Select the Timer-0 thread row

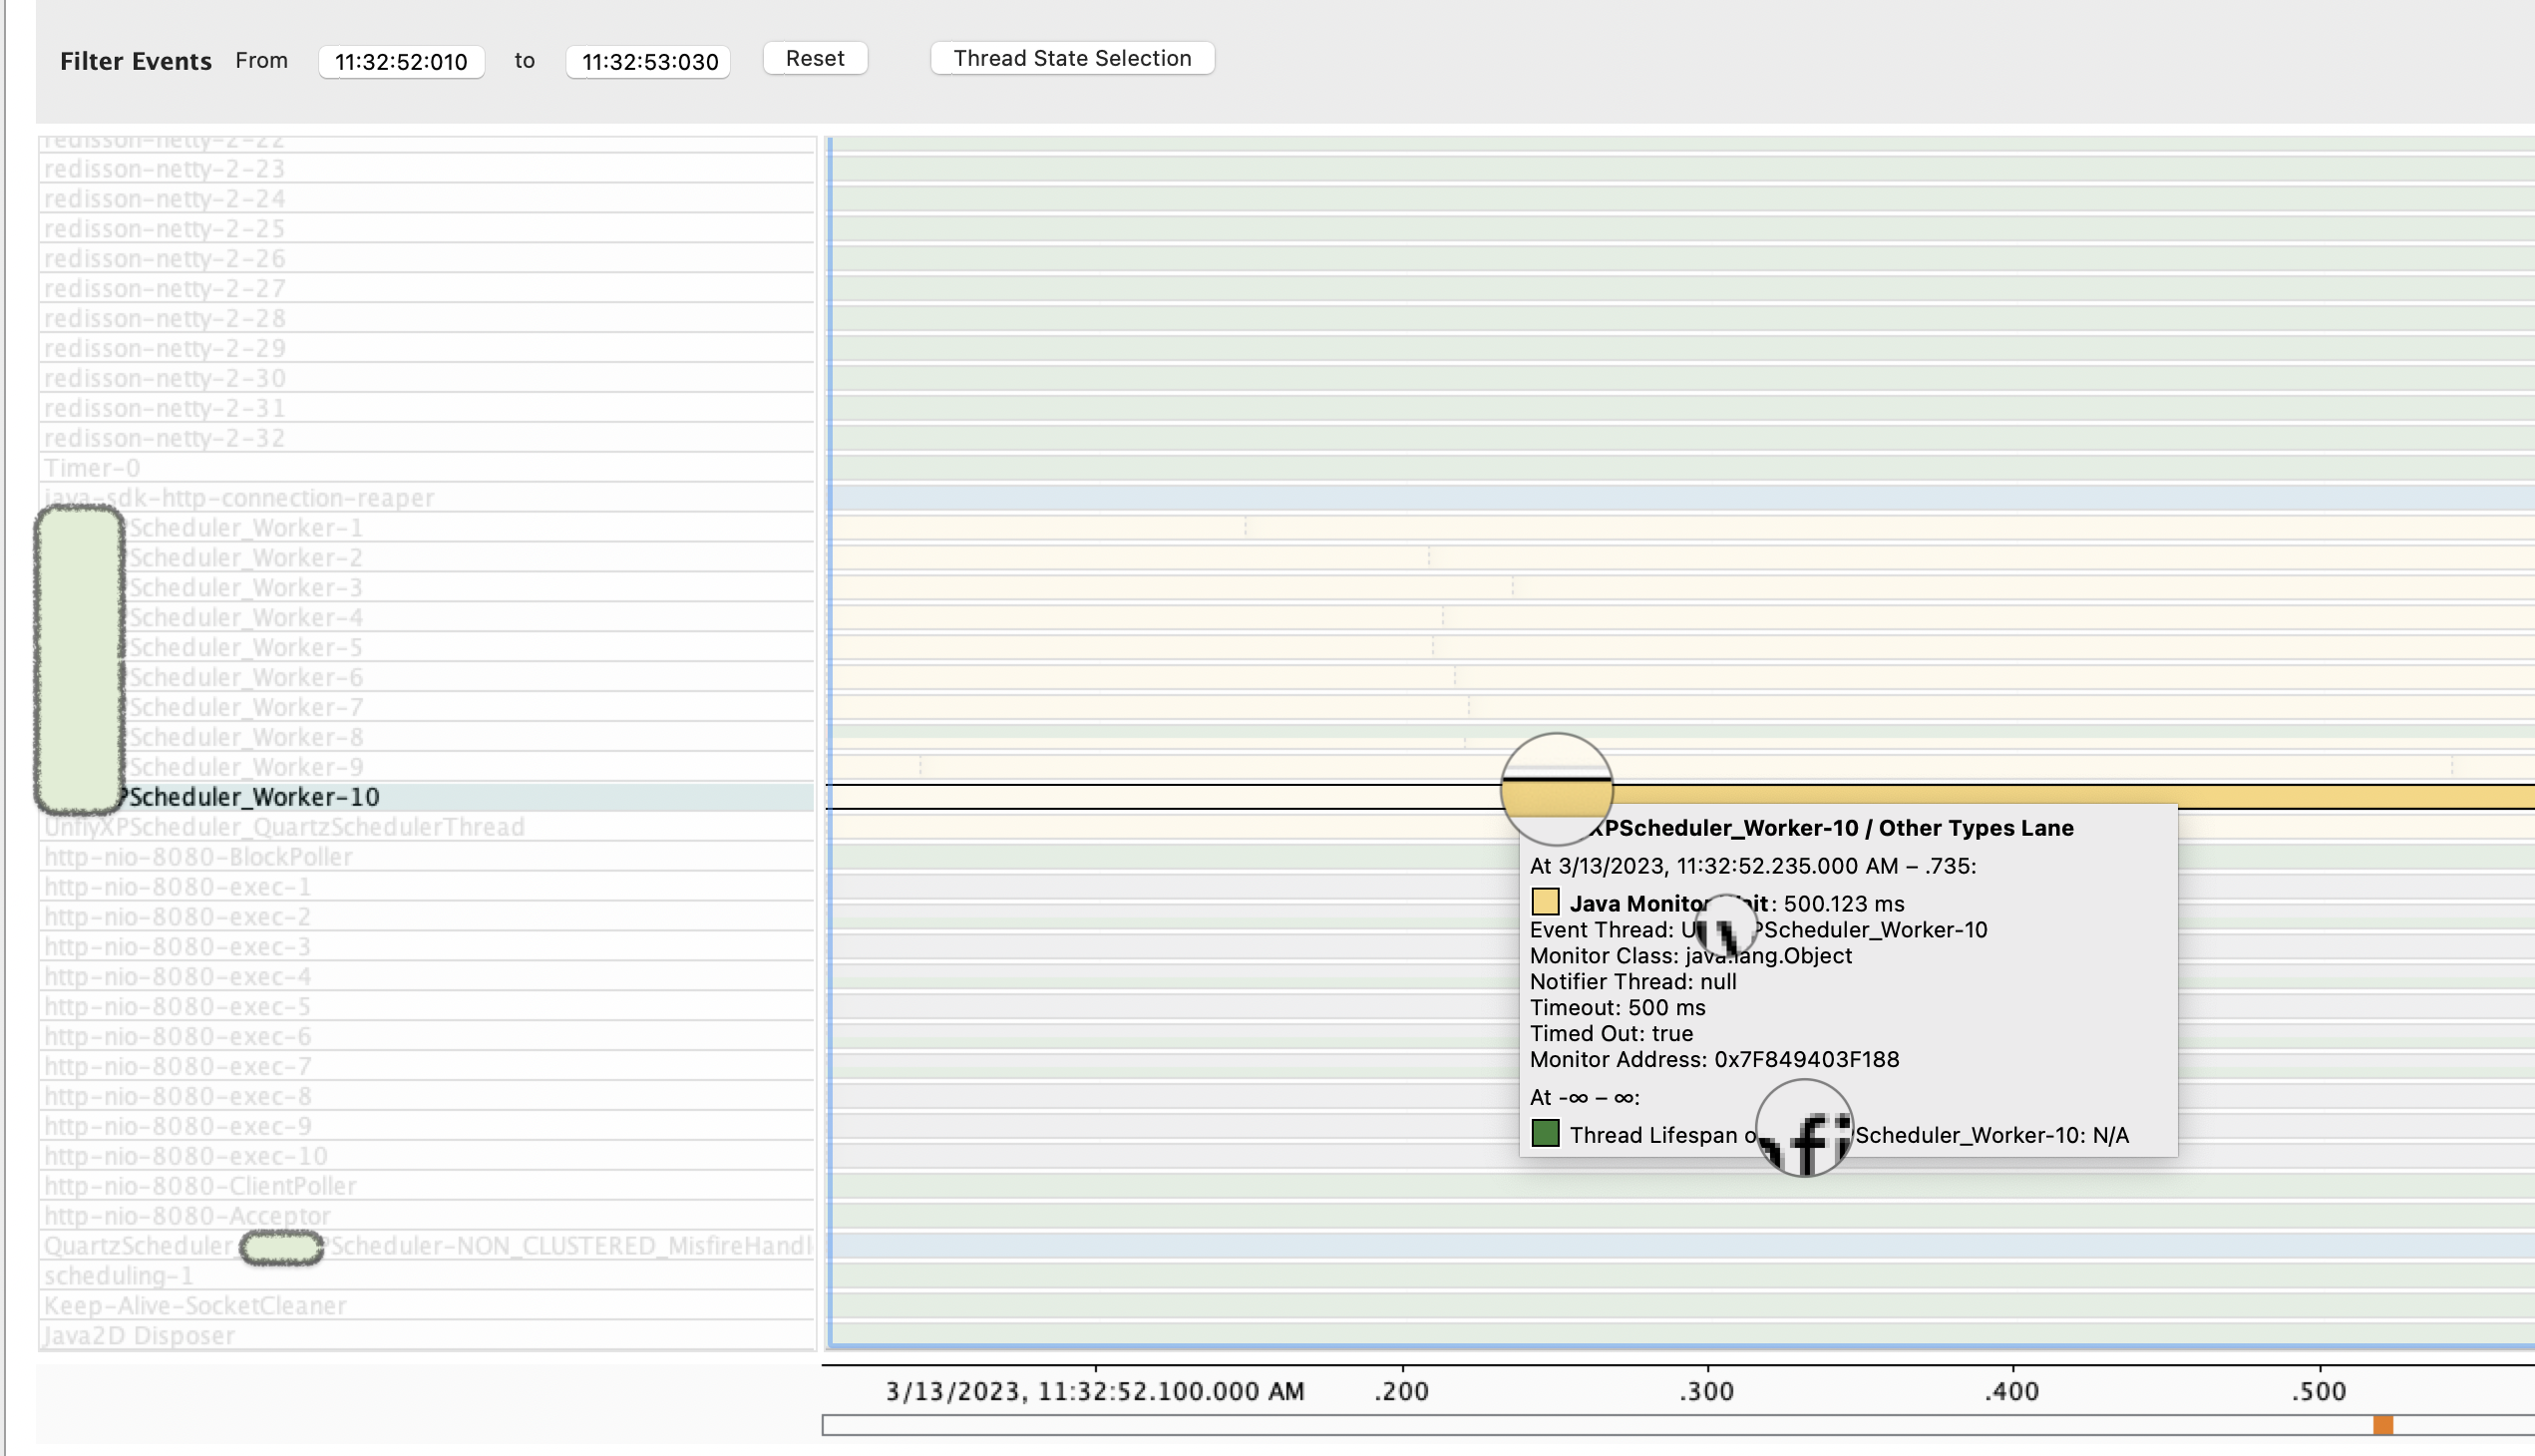(92, 468)
